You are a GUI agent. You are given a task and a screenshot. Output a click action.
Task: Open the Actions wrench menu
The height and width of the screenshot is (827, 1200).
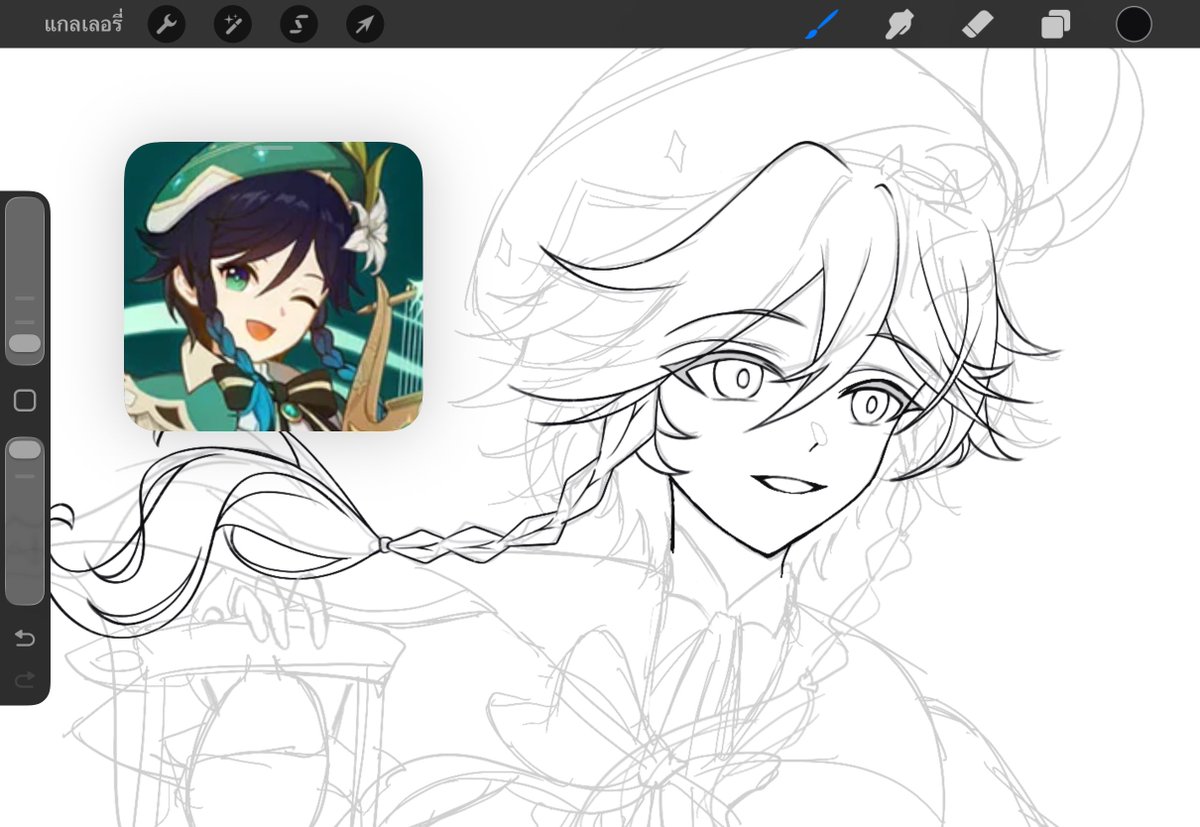point(167,24)
